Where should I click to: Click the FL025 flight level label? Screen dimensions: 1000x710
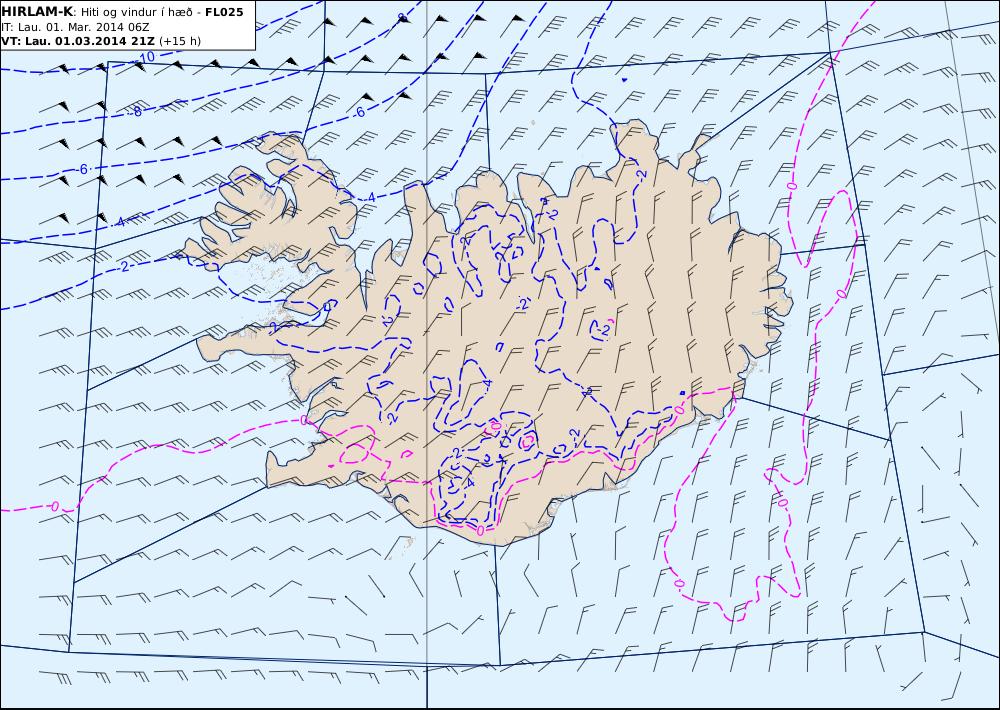(x=224, y=12)
